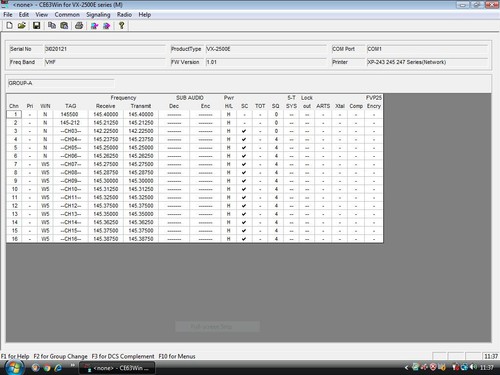
Task: Select channel number cell 1
Action: tap(14, 114)
